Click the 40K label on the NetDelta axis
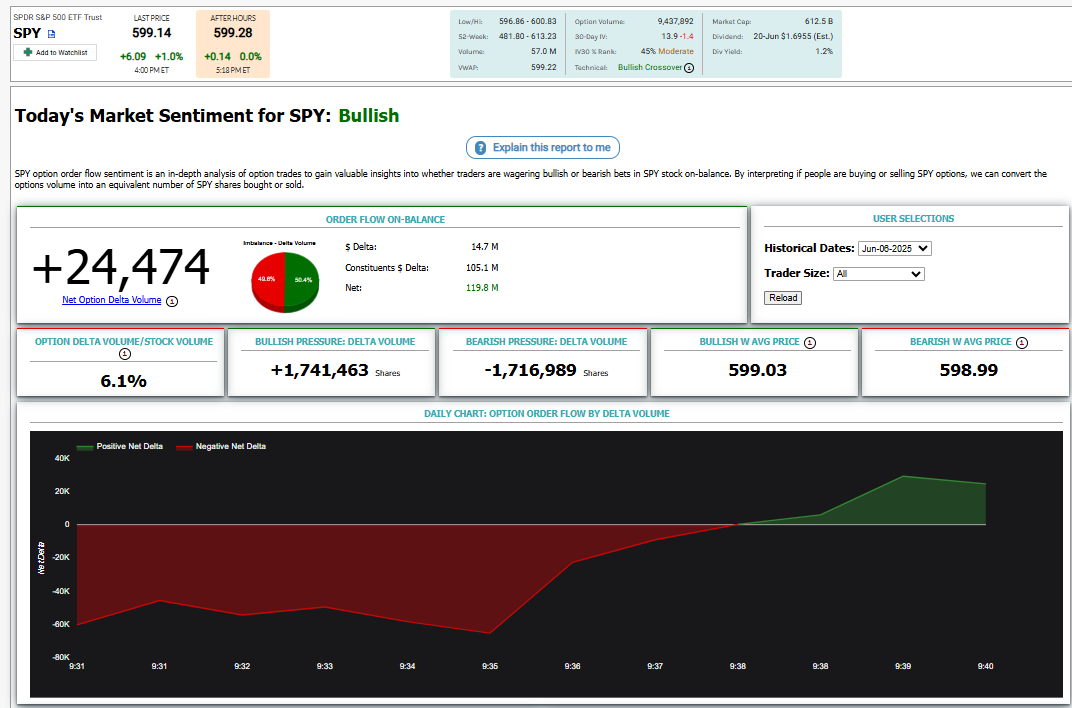1072x708 pixels. [x=62, y=459]
